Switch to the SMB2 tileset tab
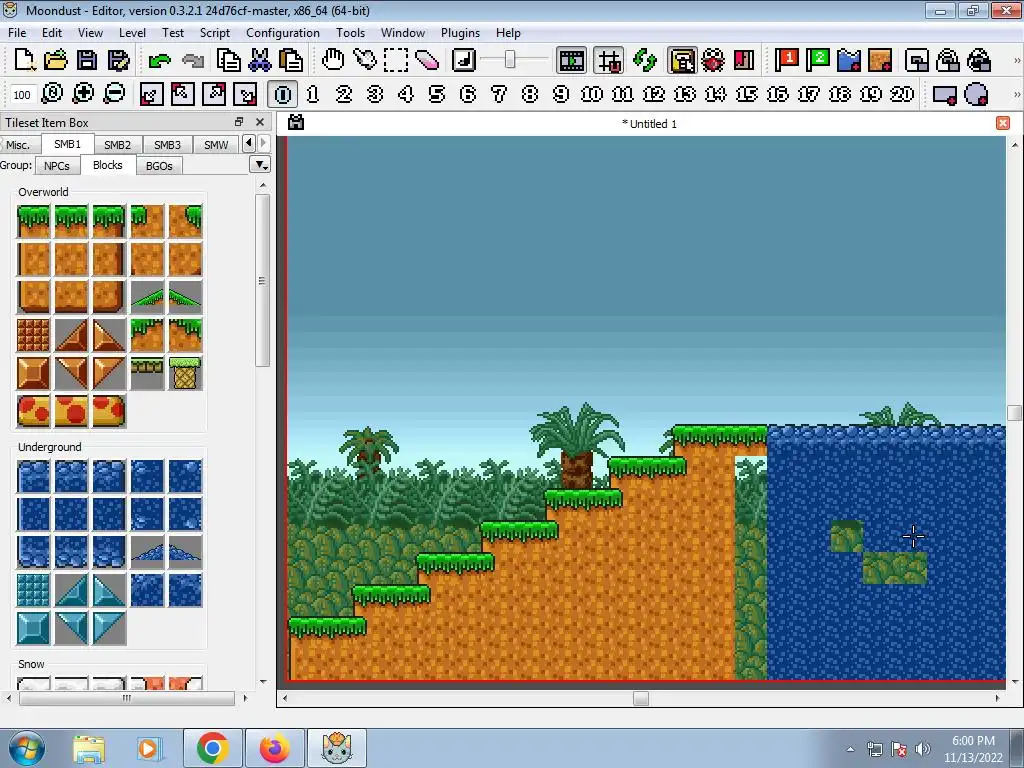Image resolution: width=1024 pixels, height=768 pixels. pyautogui.click(x=118, y=145)
